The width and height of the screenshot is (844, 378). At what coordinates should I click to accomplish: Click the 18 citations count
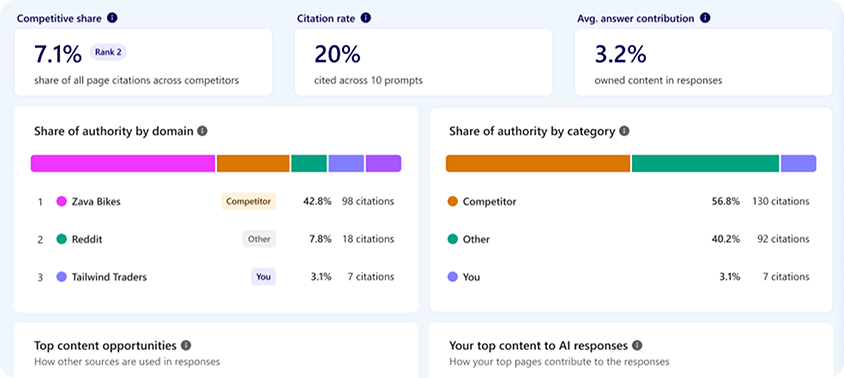tap(368, 239)
